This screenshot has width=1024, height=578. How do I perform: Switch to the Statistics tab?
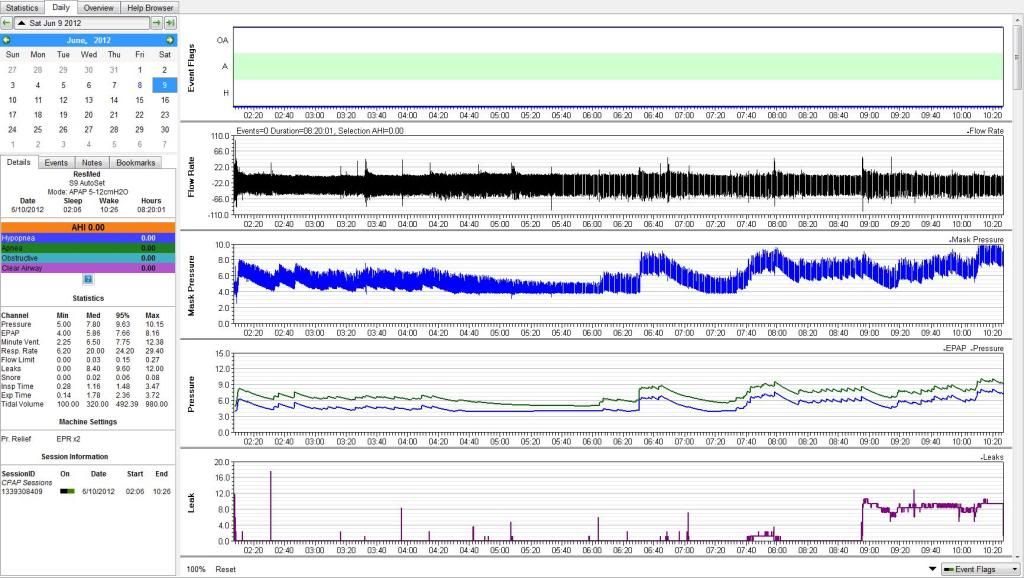(x=22, y=7)
